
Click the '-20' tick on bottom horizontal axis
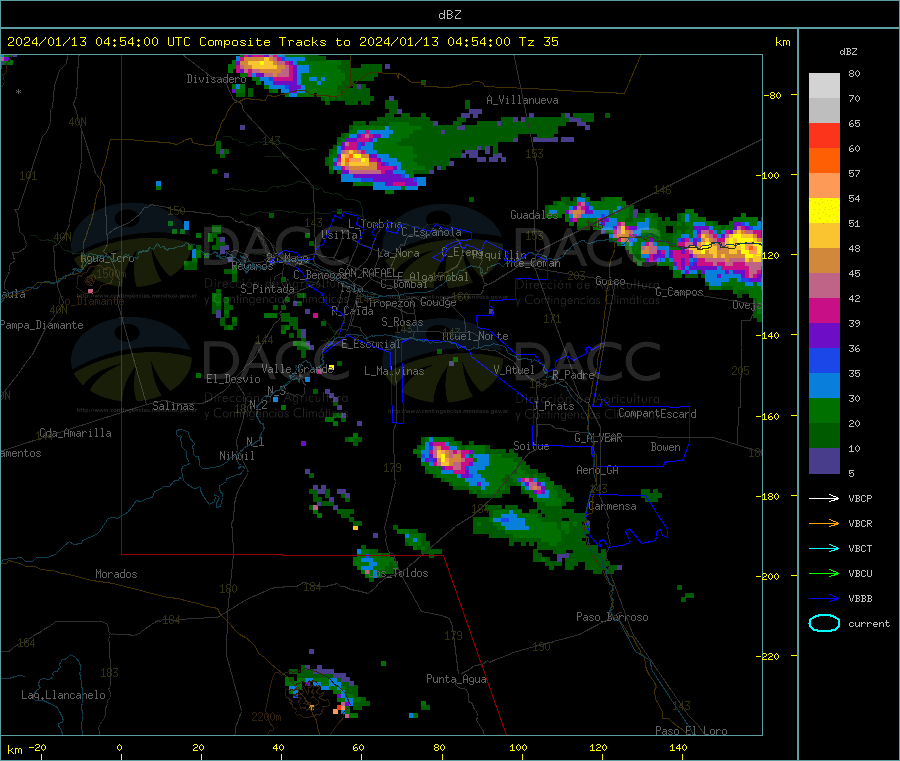(38, 747)
